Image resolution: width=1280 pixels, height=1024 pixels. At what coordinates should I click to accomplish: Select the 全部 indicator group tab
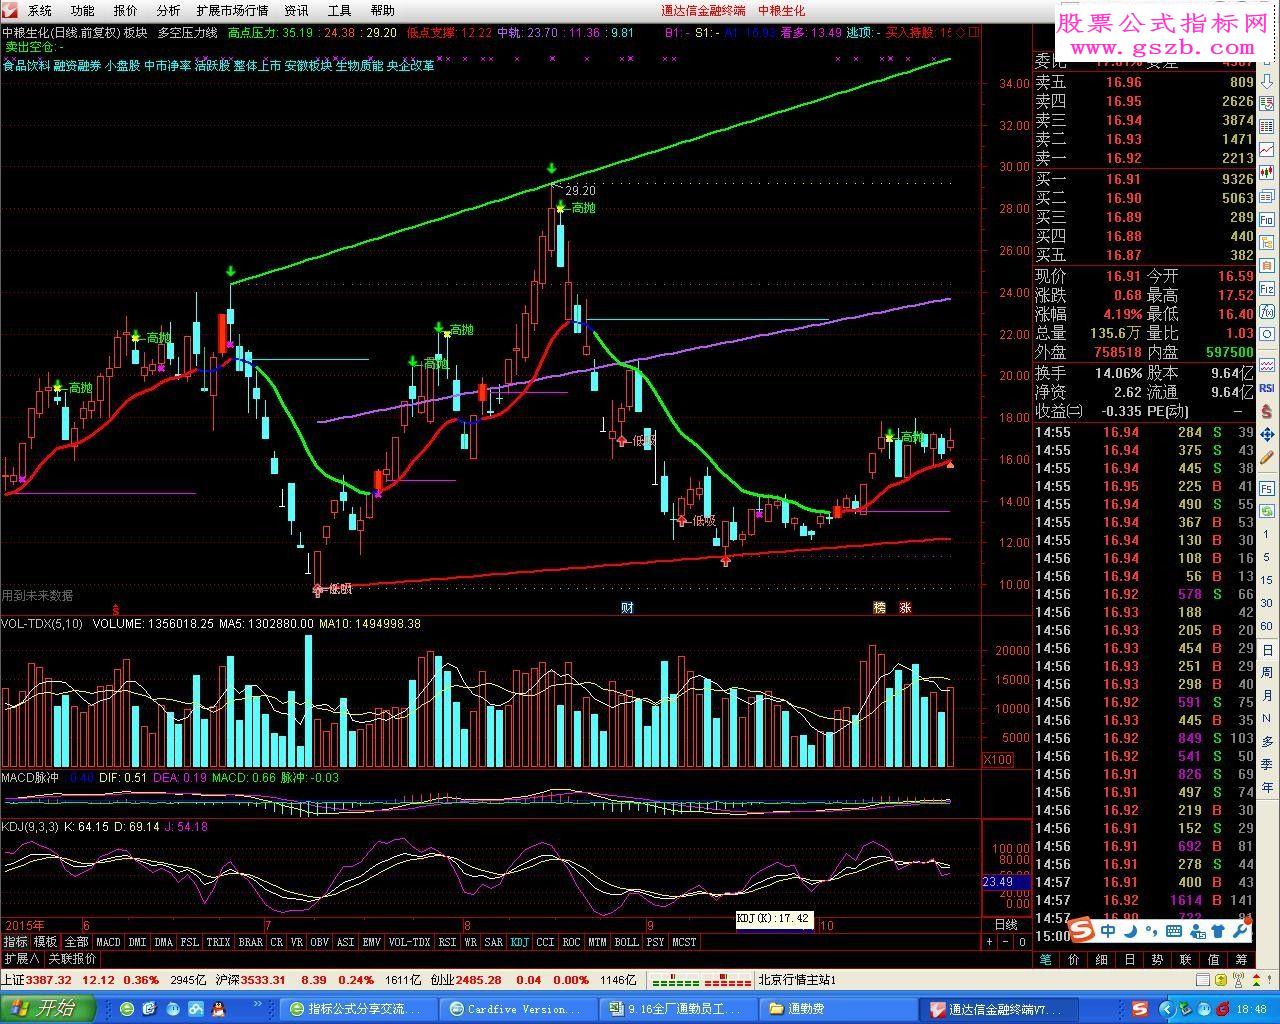point(76,942)
